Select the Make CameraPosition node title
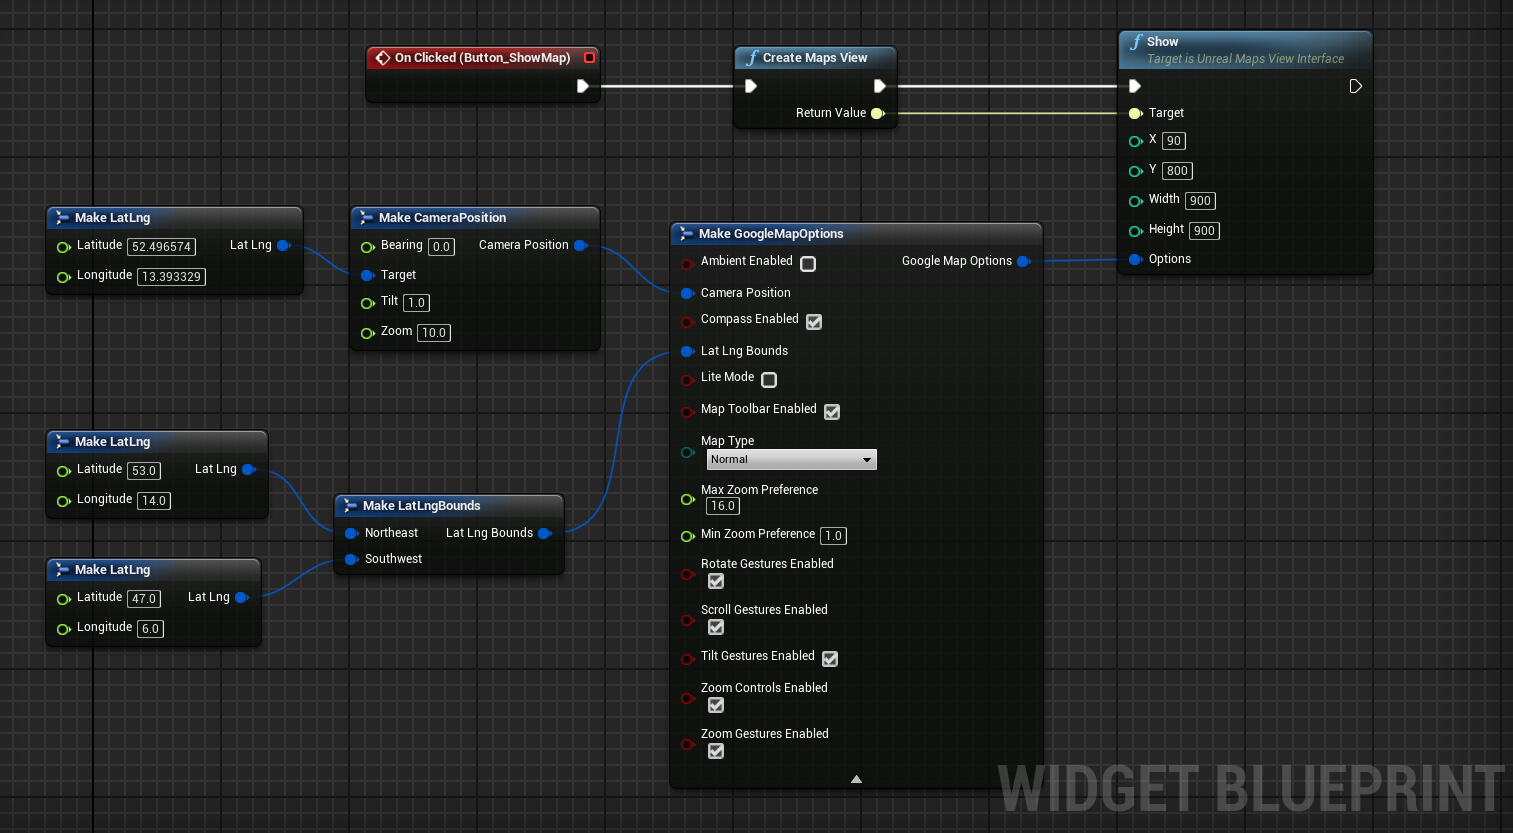 (442, 217)
